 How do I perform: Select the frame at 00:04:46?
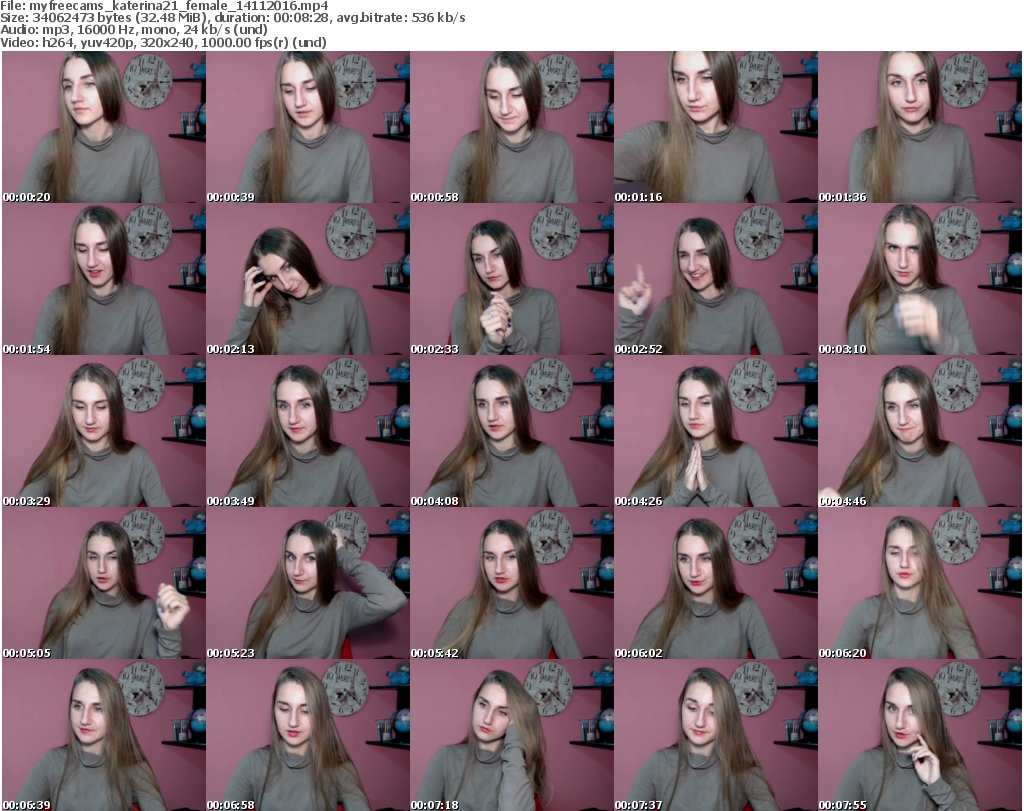point(920,432)
